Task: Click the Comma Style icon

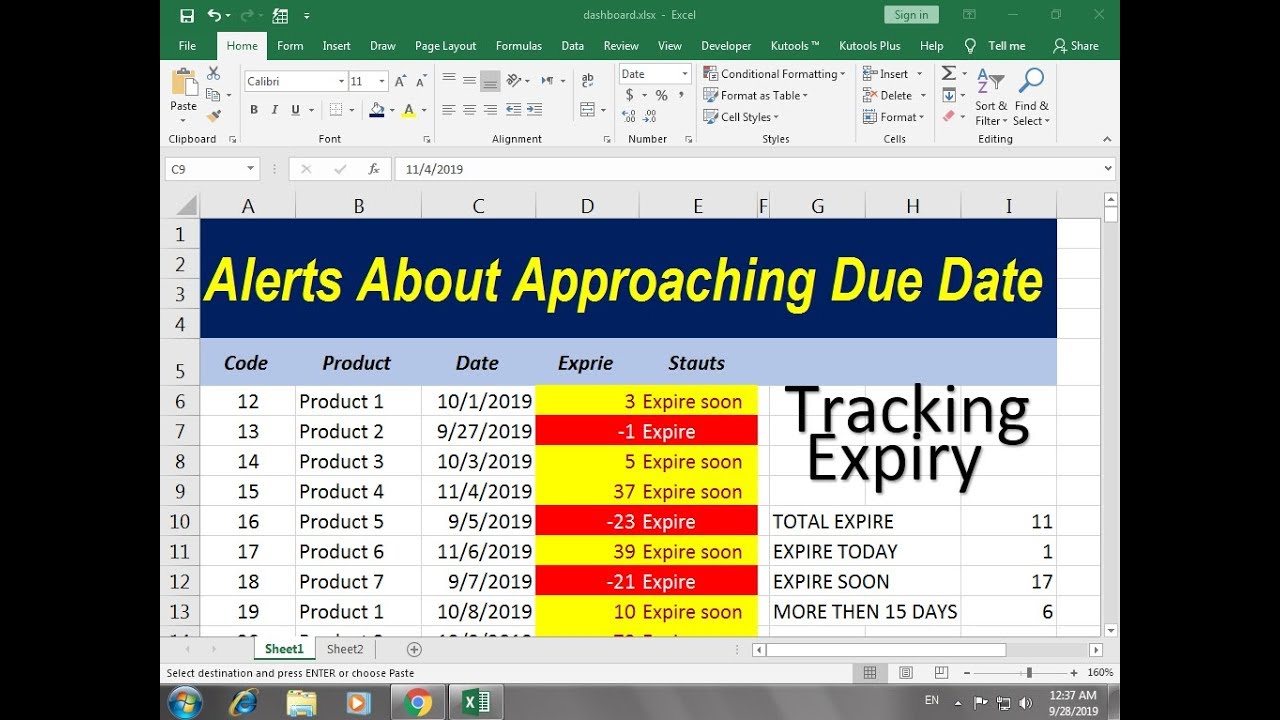Action: [683, 95]
